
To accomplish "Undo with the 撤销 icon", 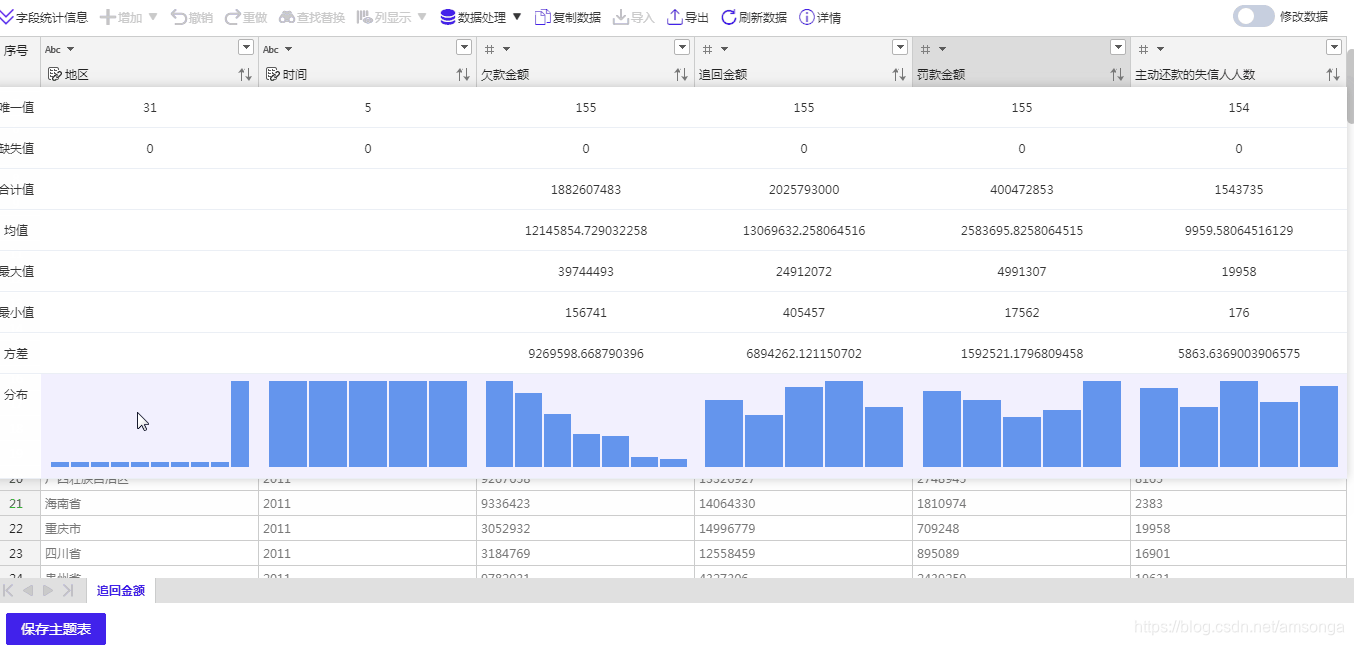I will pos(179,17).
